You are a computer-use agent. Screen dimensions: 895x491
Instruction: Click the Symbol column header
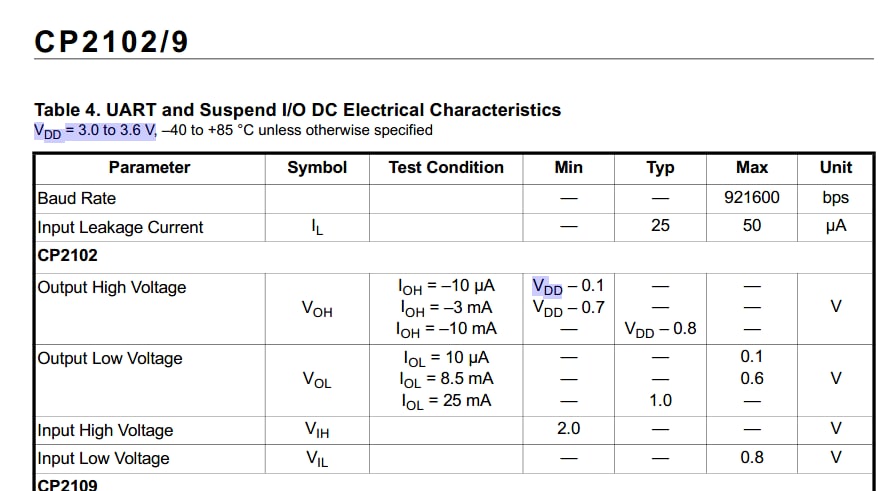[317, 168]
